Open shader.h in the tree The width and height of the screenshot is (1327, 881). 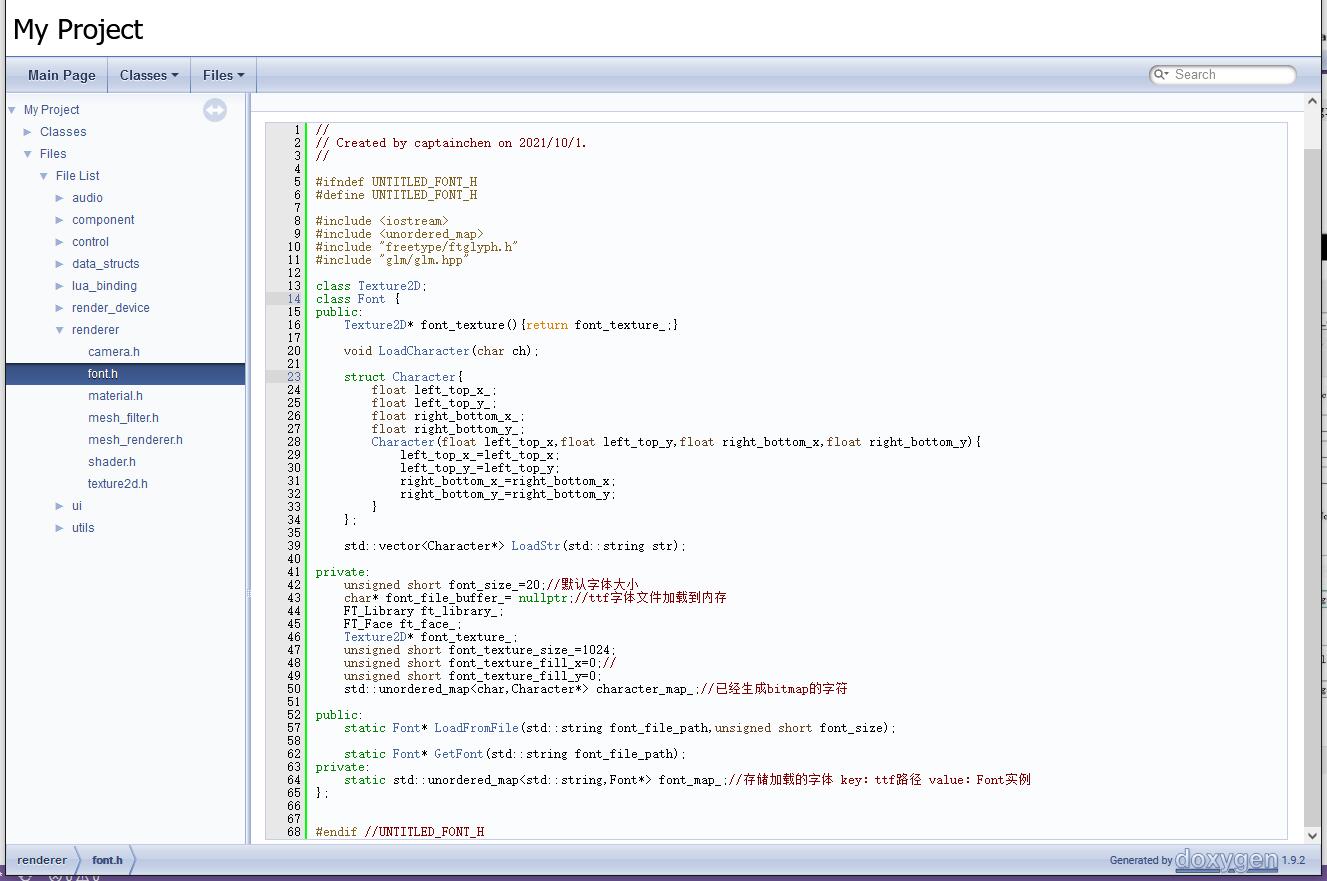tap(112, 462)
